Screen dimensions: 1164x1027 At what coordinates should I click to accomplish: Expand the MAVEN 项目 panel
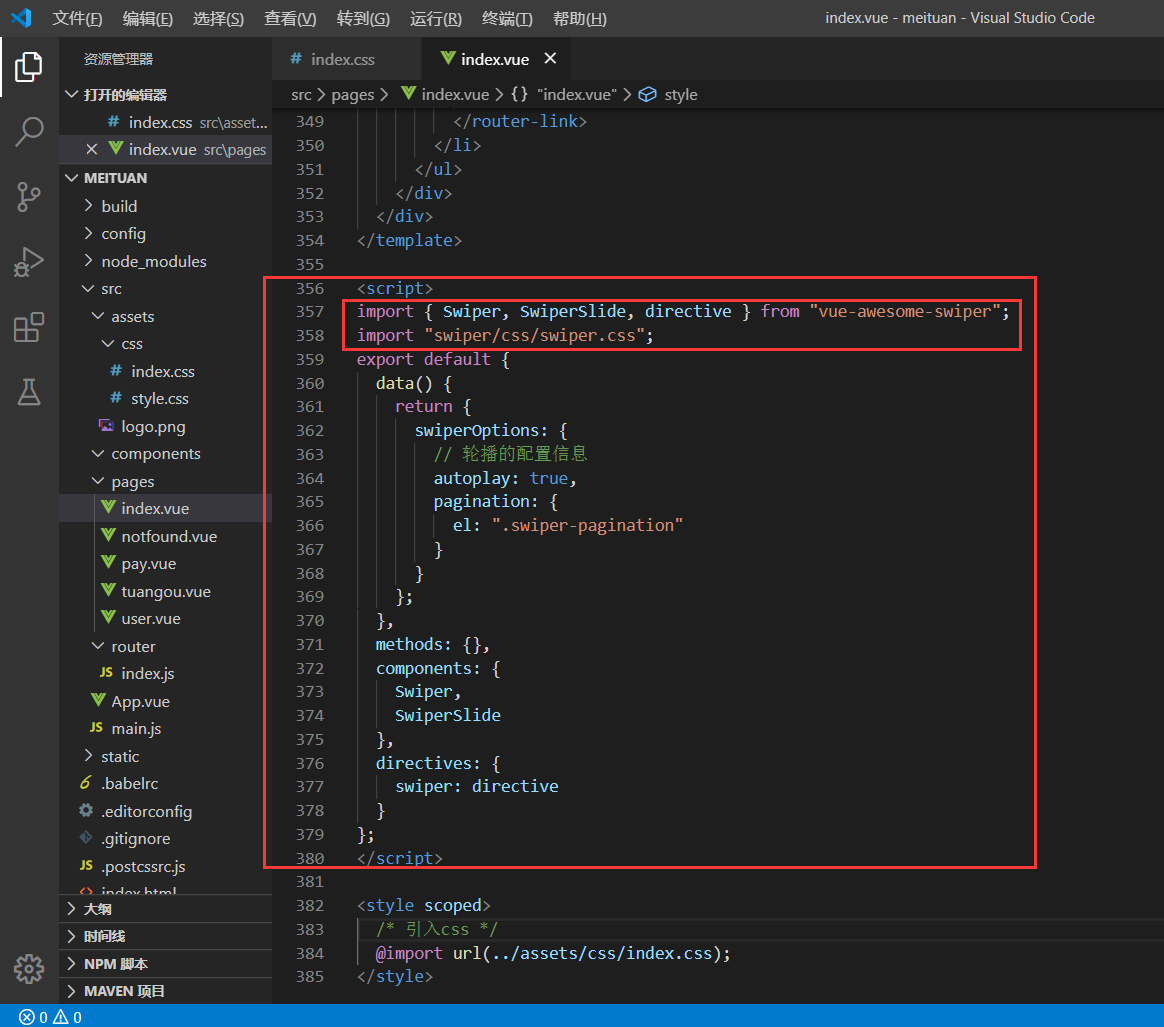(x=165, y=991)
